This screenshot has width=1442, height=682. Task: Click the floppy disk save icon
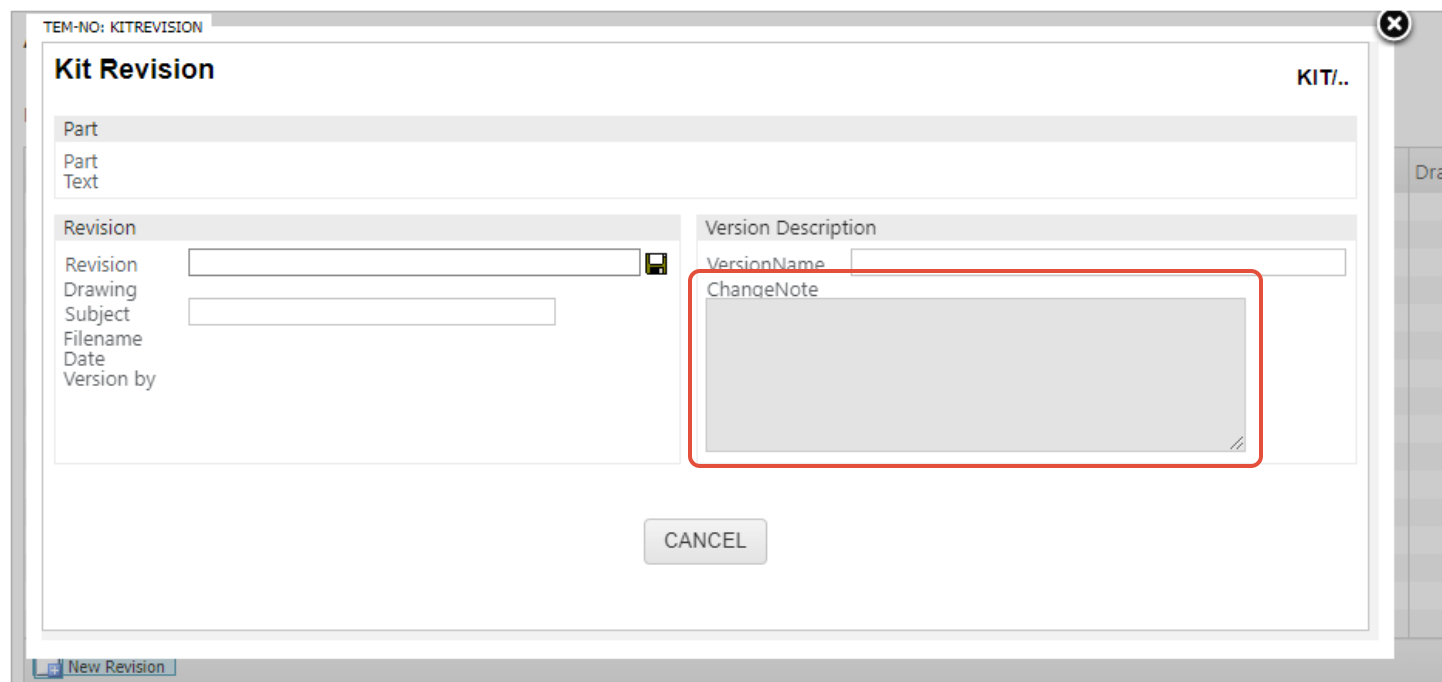pyautogui.click(x=656, y=264)
